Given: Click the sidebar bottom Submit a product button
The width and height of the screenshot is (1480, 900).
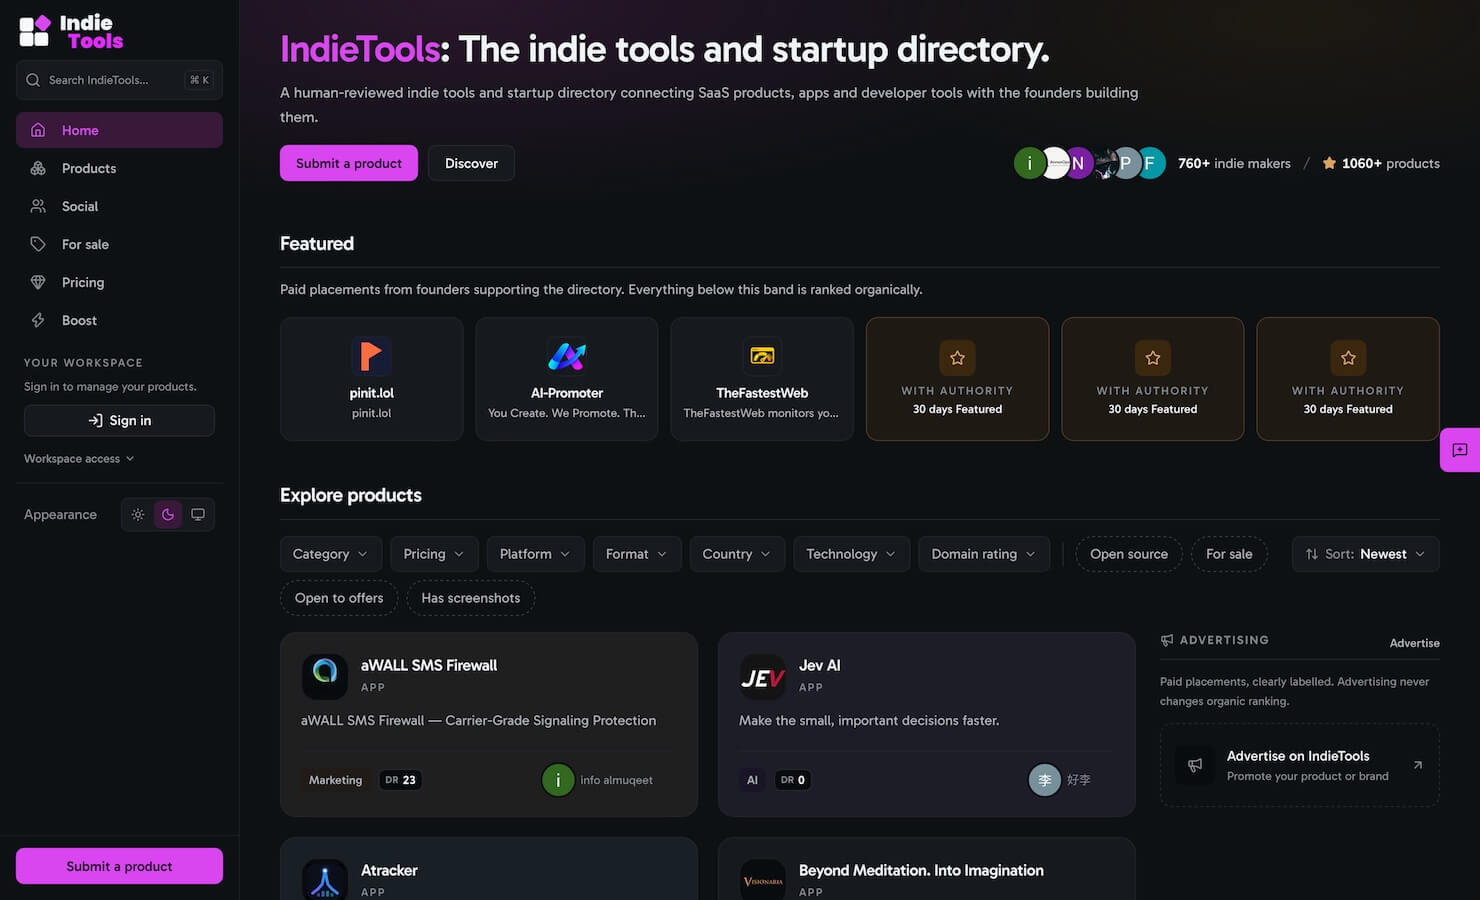Looking at the screenshot, I should point(119,866).
